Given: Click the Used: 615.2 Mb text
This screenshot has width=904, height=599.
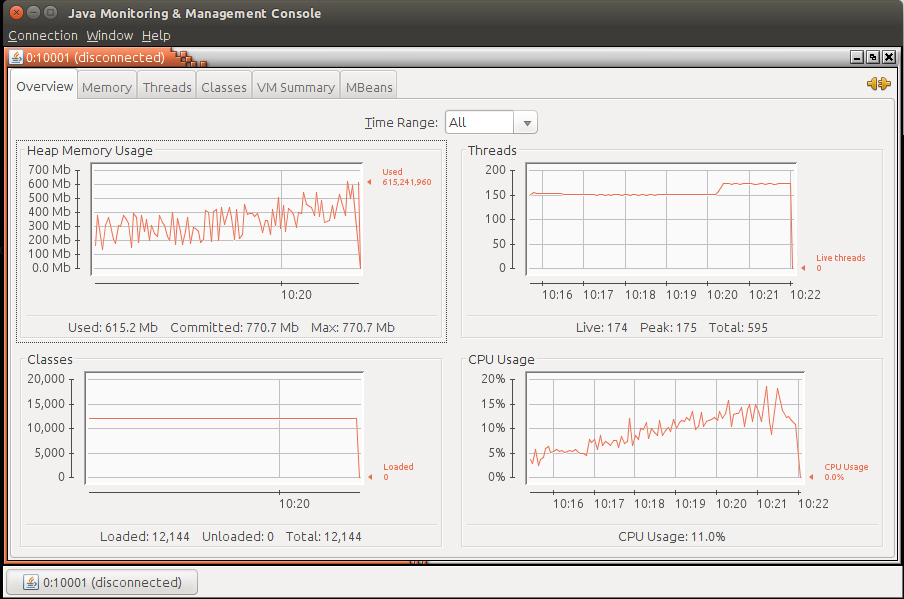Looking at the screenshot, I should tap(113, 327).
